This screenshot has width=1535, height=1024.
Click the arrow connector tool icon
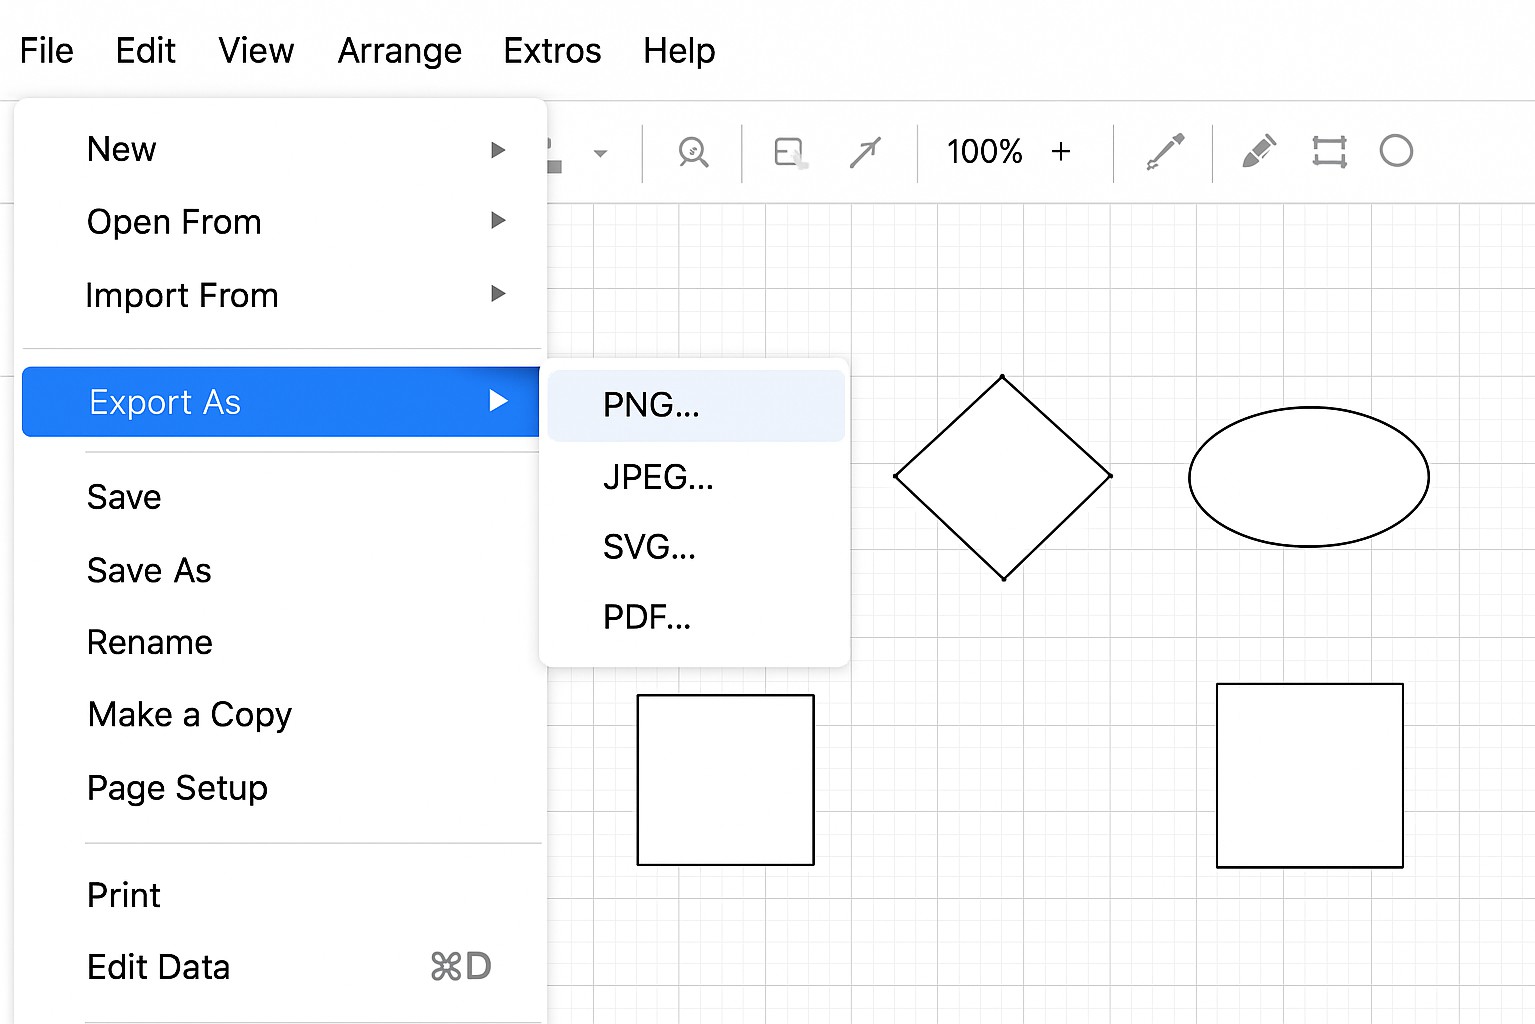pyautogui.click(x=865, y=152)
